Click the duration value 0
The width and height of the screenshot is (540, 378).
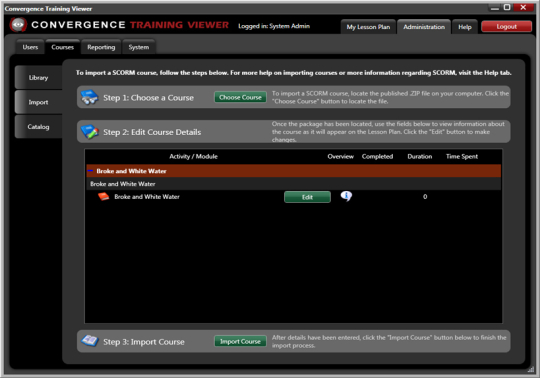(x=425, y=197)
